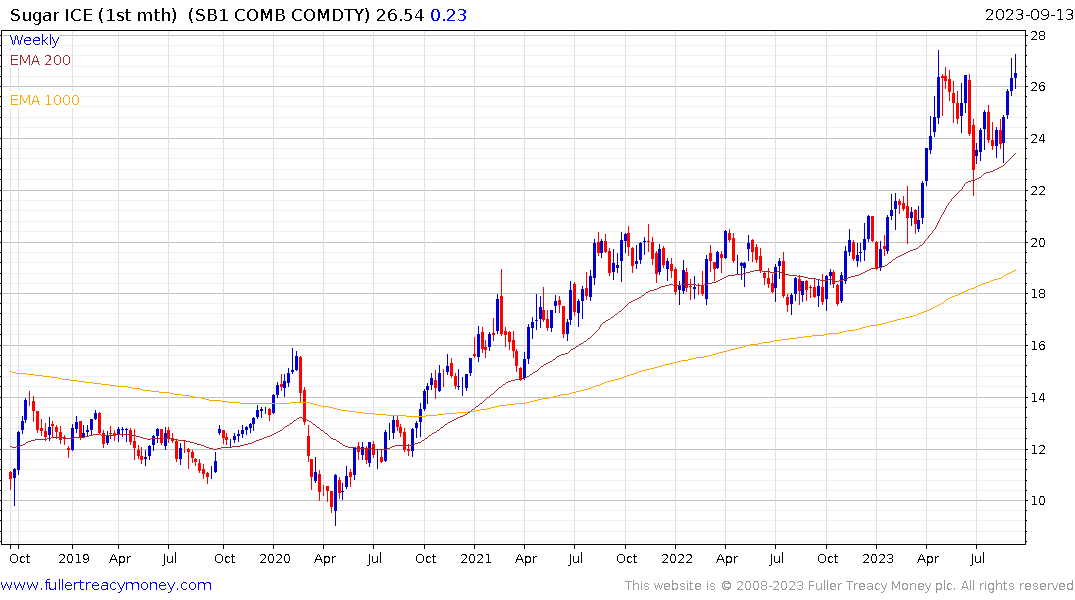Click the x-axis year label 2022
The image size is (1075, 600).
pyautogui.click(x=677, y=558)
